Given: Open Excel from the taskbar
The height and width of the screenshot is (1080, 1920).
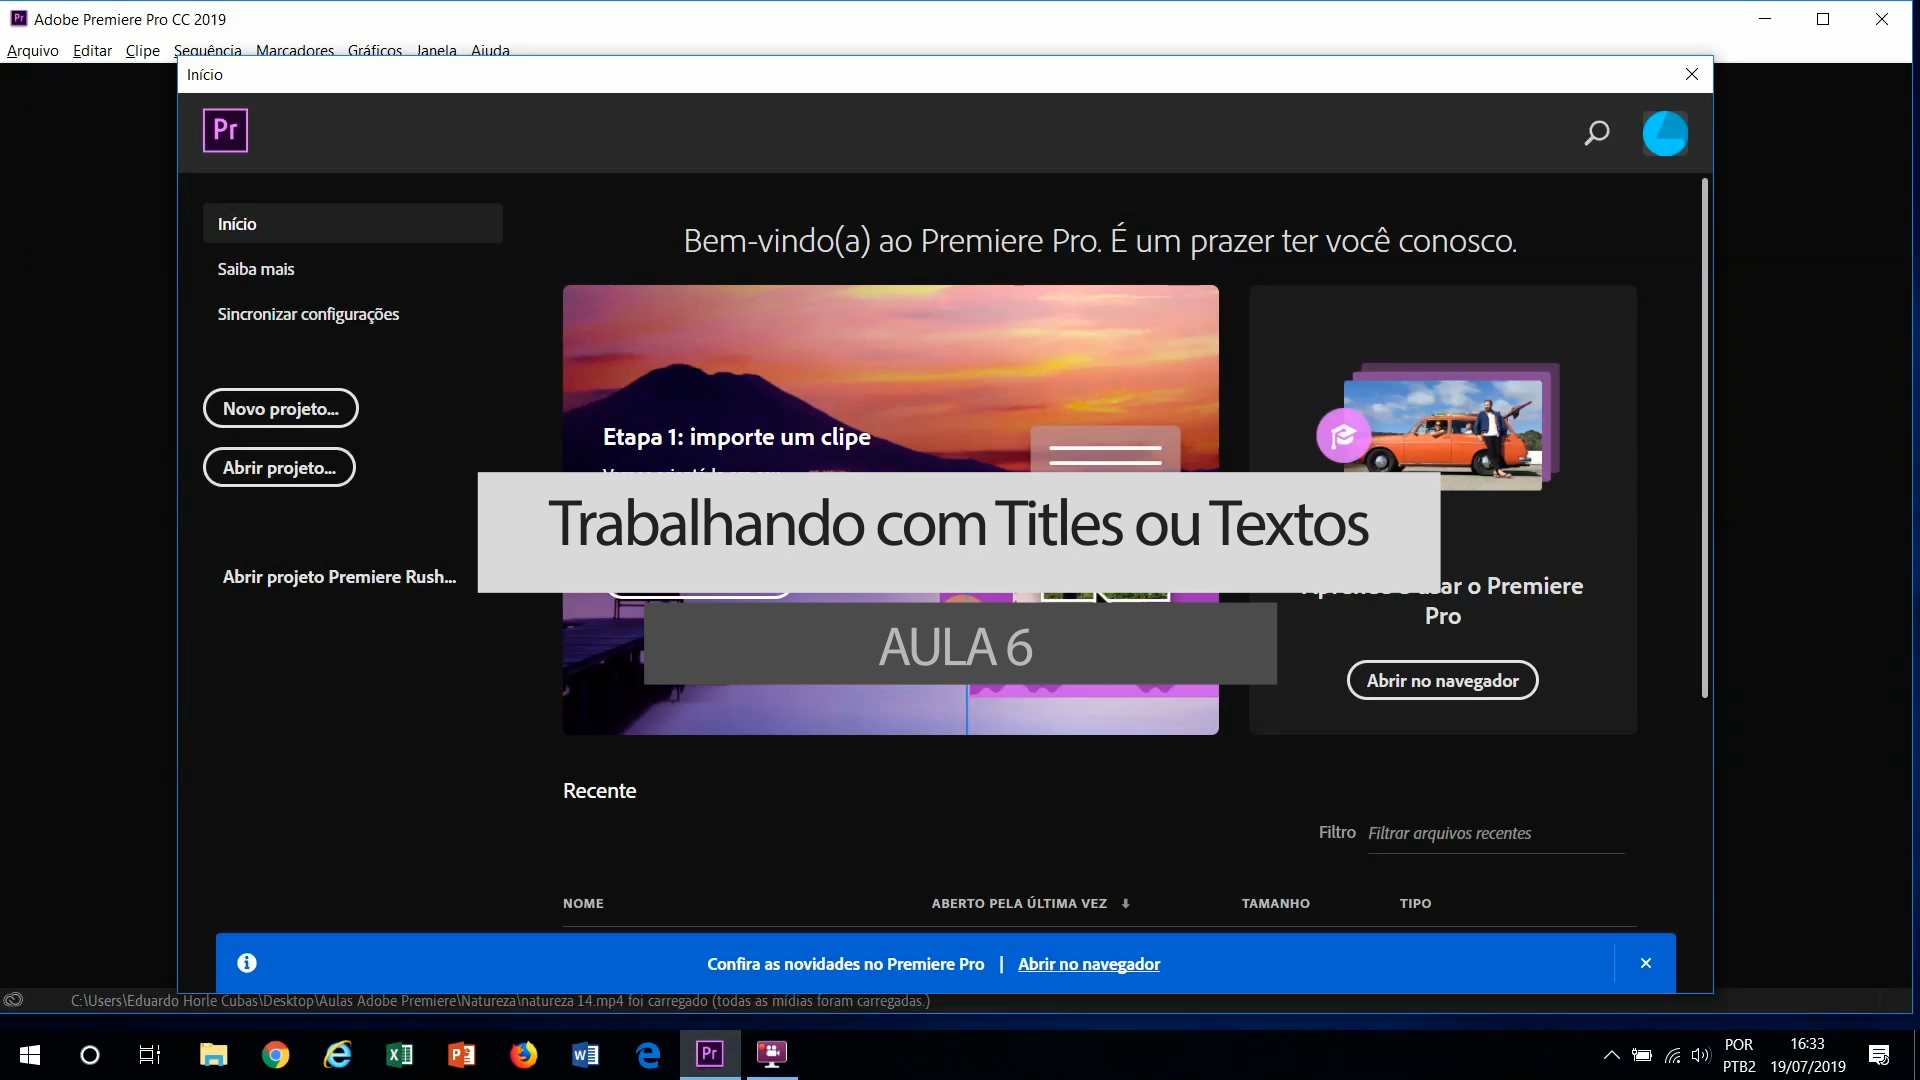Looking at the screenshot, I should click(x=399, y=1054).
